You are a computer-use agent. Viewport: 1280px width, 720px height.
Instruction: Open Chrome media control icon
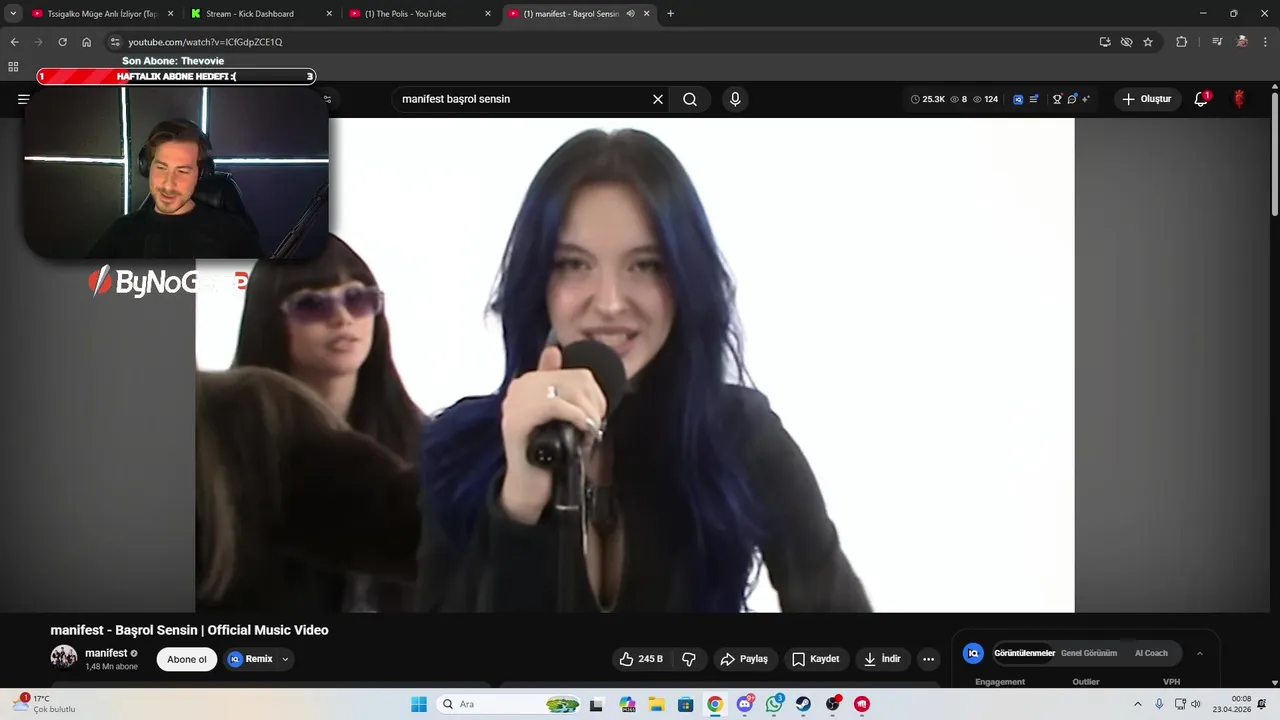tap(1217, 42)
